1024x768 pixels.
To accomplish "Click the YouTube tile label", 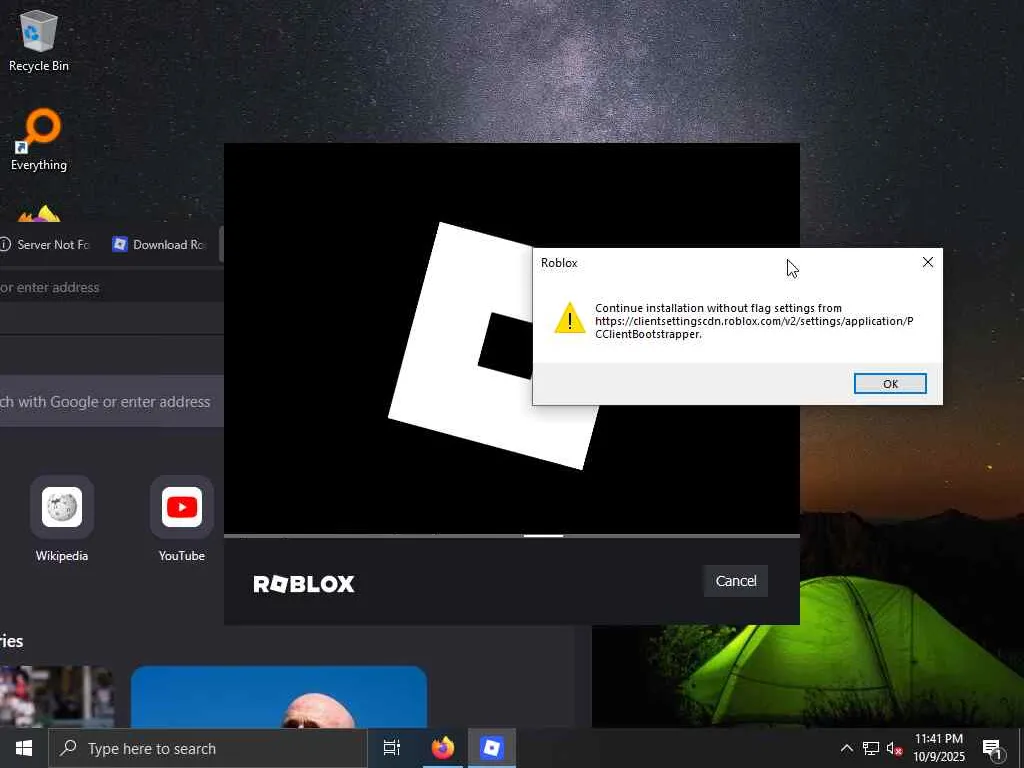I will click(182, 556).
